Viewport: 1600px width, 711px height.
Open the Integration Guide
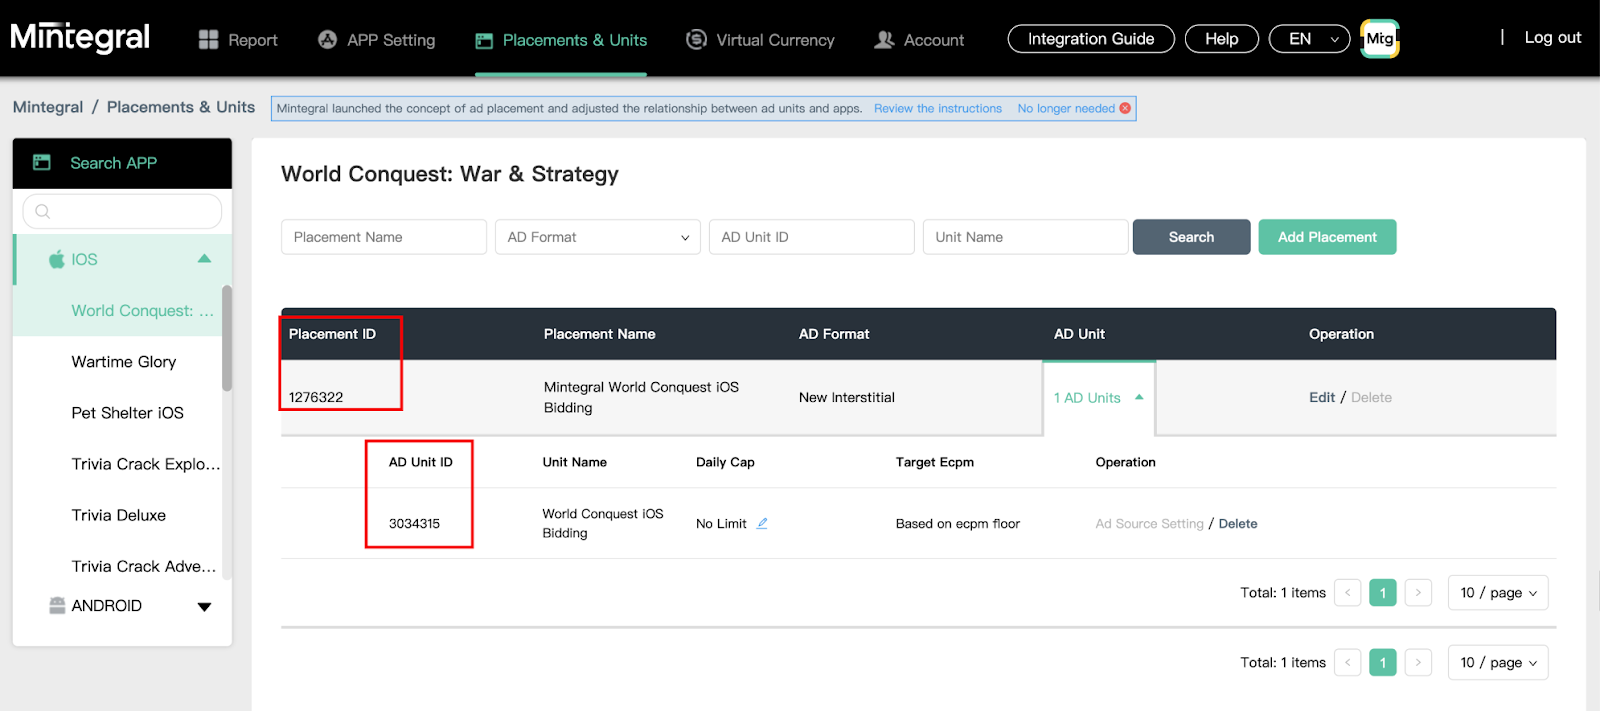click(x=1091, y=39)
